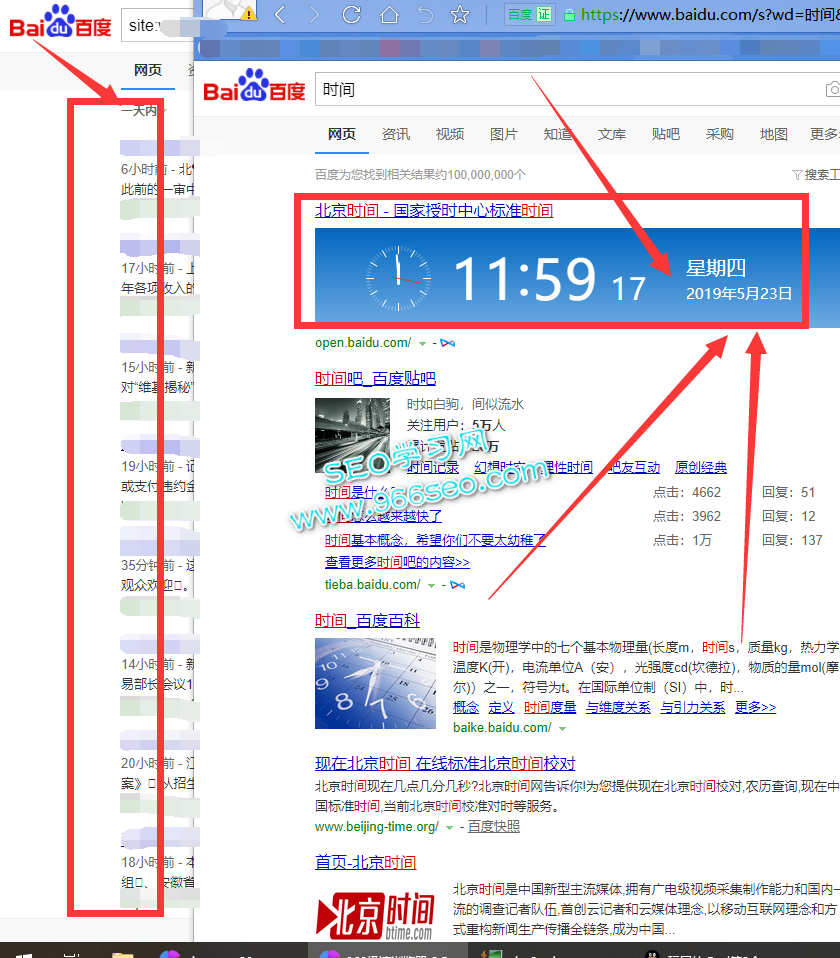840x958 pixels.
Task: Switch to the 采购 tab
Action: click(719, 134)
